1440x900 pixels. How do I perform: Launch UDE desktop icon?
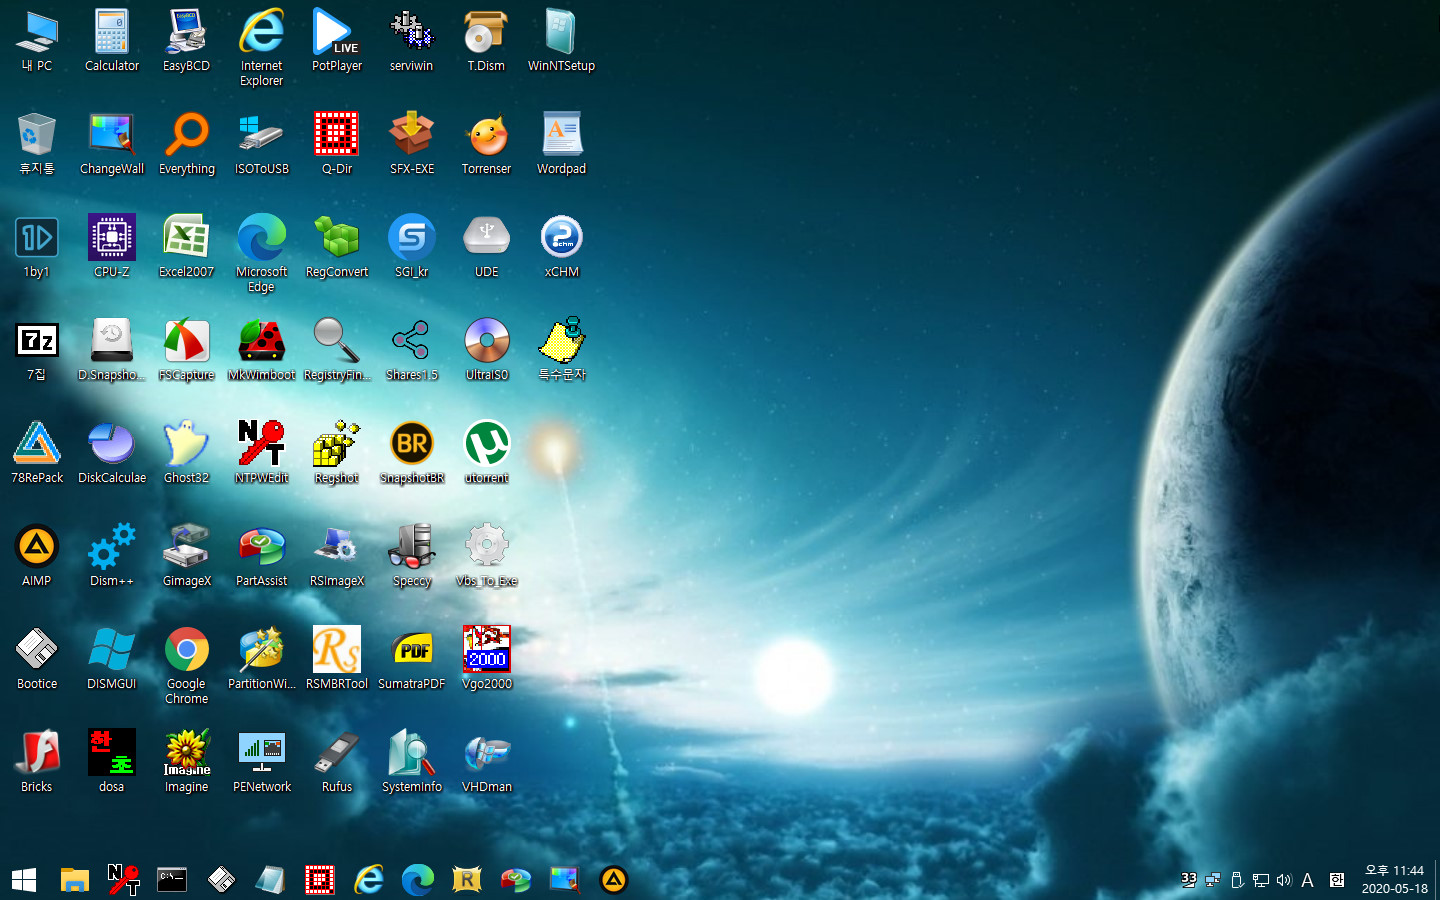(x=487, y=247)
